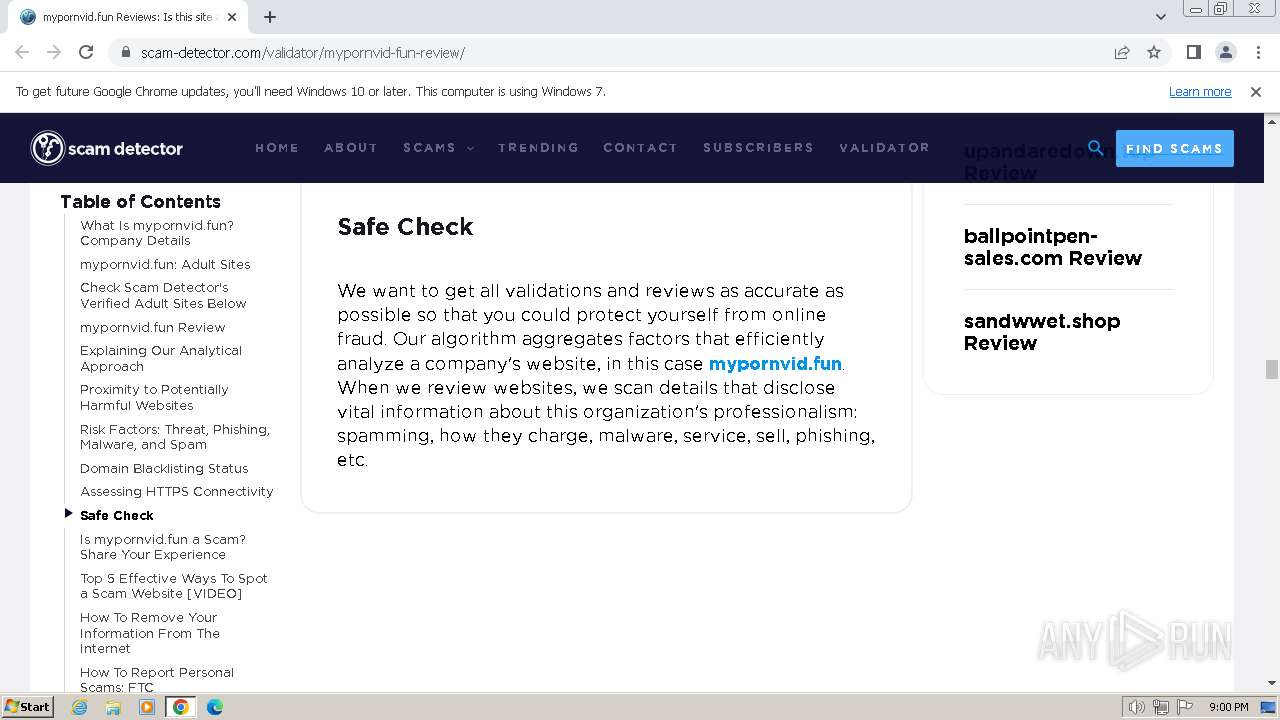Jump to 'Domain Blacklisting Status'
The image size is (1280, 720).
click(x=164, y=468)
